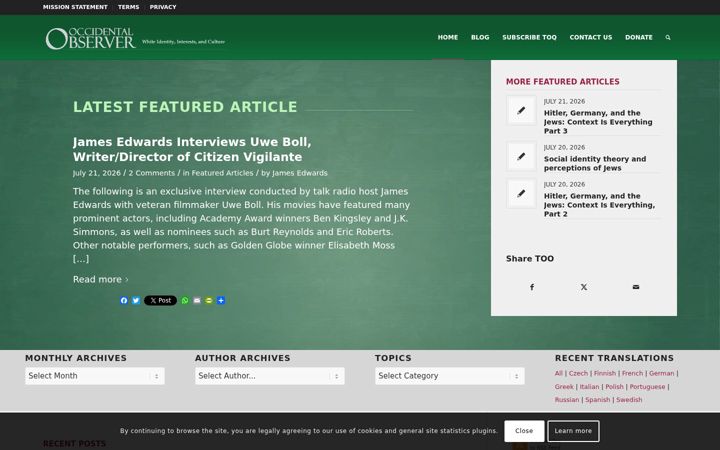Share article via WhatsApp icon

click(185, 300)
